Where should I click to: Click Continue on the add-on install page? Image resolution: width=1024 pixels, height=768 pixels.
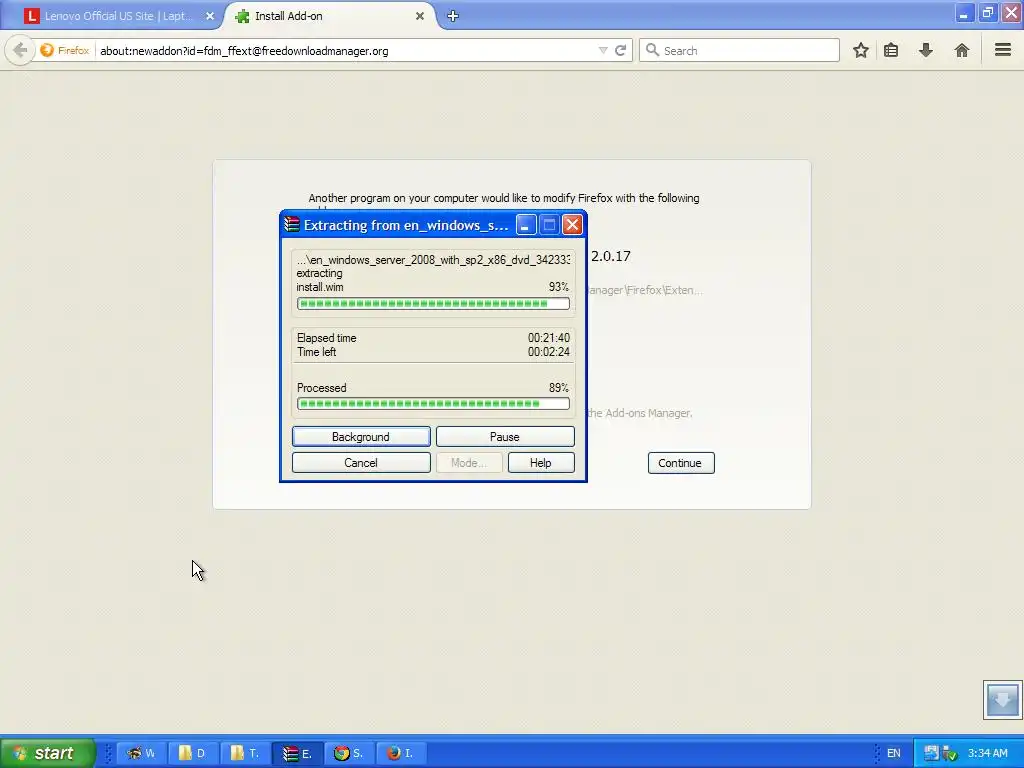[680, 463]
